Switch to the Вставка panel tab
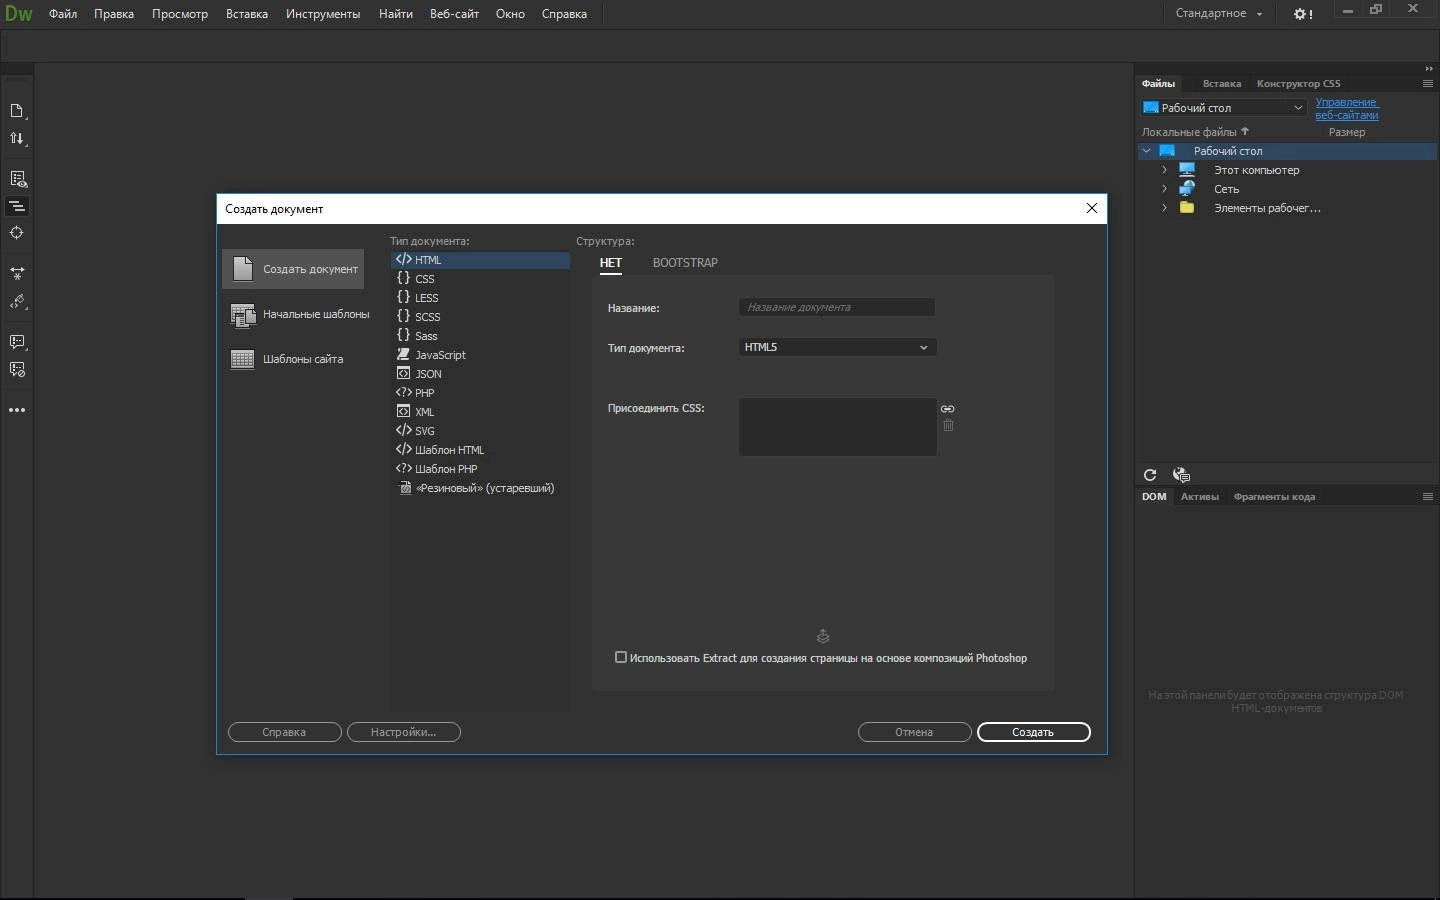Viewport: 1440px width, 900px height. click(x=1222, y=84)
